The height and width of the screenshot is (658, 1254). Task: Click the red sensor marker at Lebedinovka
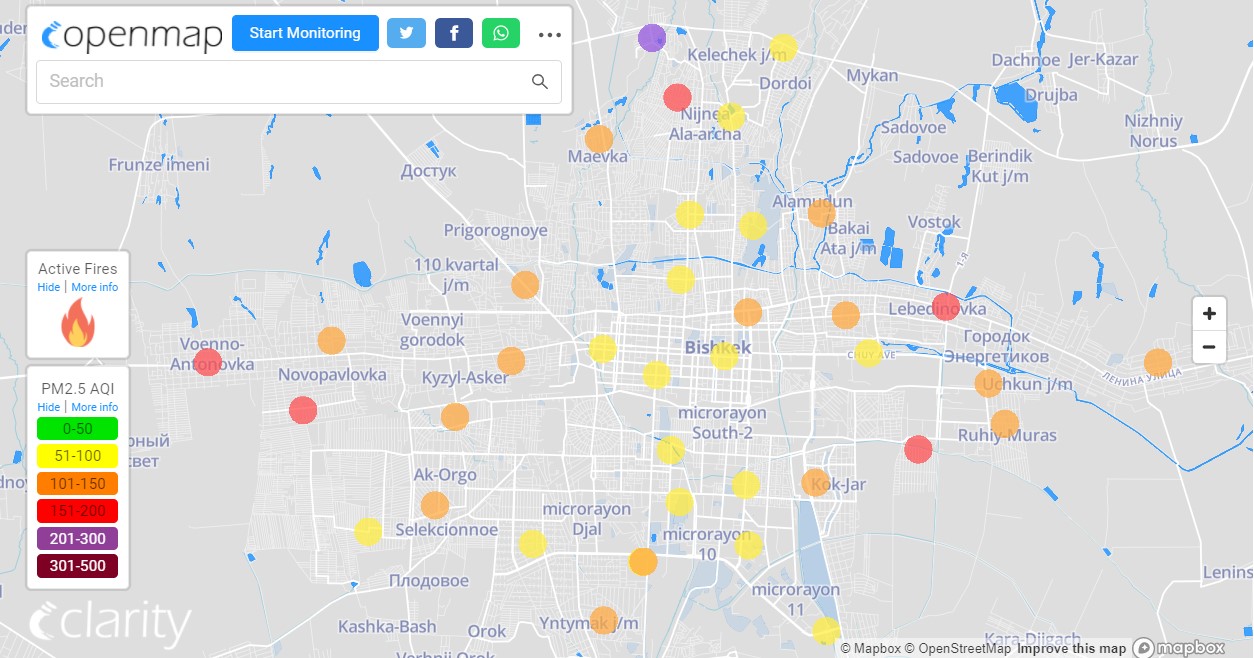(945, 306)
